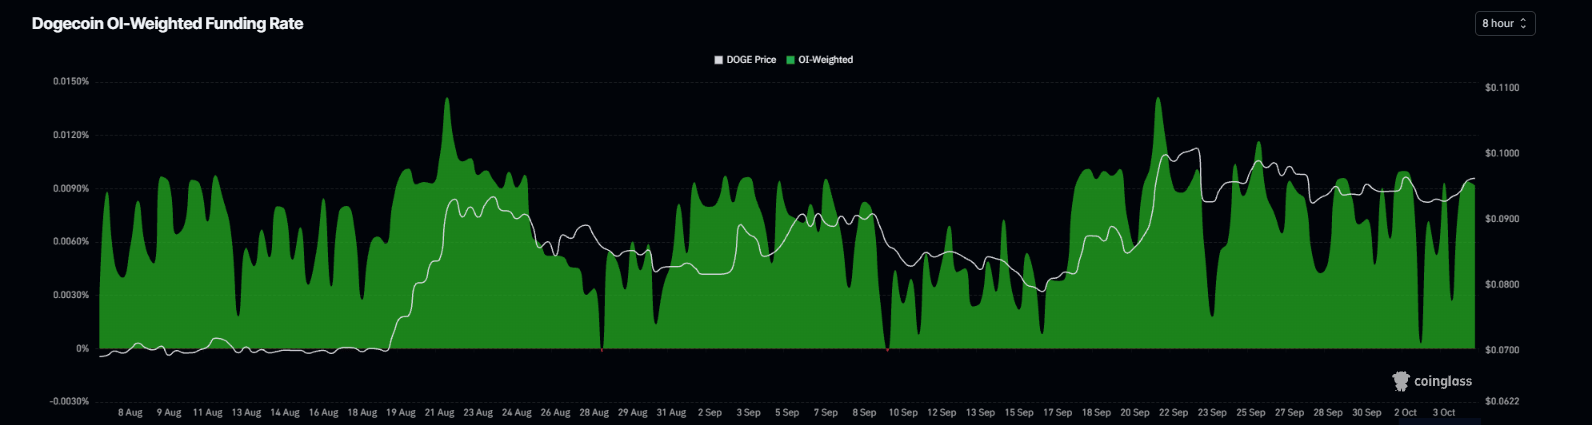Screen dimensions: 1592x425
Task: Click the green OI-Weighted legend swatch
Action: pos(790,60)
